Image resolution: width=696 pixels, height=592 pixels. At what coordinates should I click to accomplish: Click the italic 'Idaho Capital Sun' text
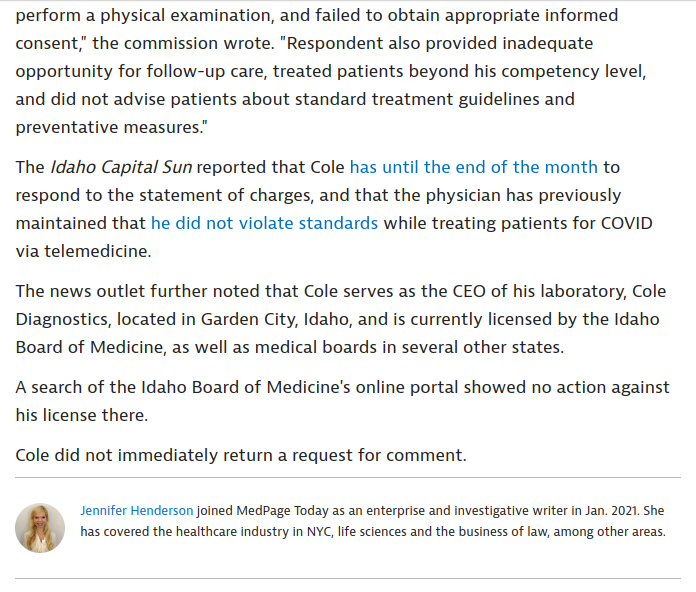[121, 167]
